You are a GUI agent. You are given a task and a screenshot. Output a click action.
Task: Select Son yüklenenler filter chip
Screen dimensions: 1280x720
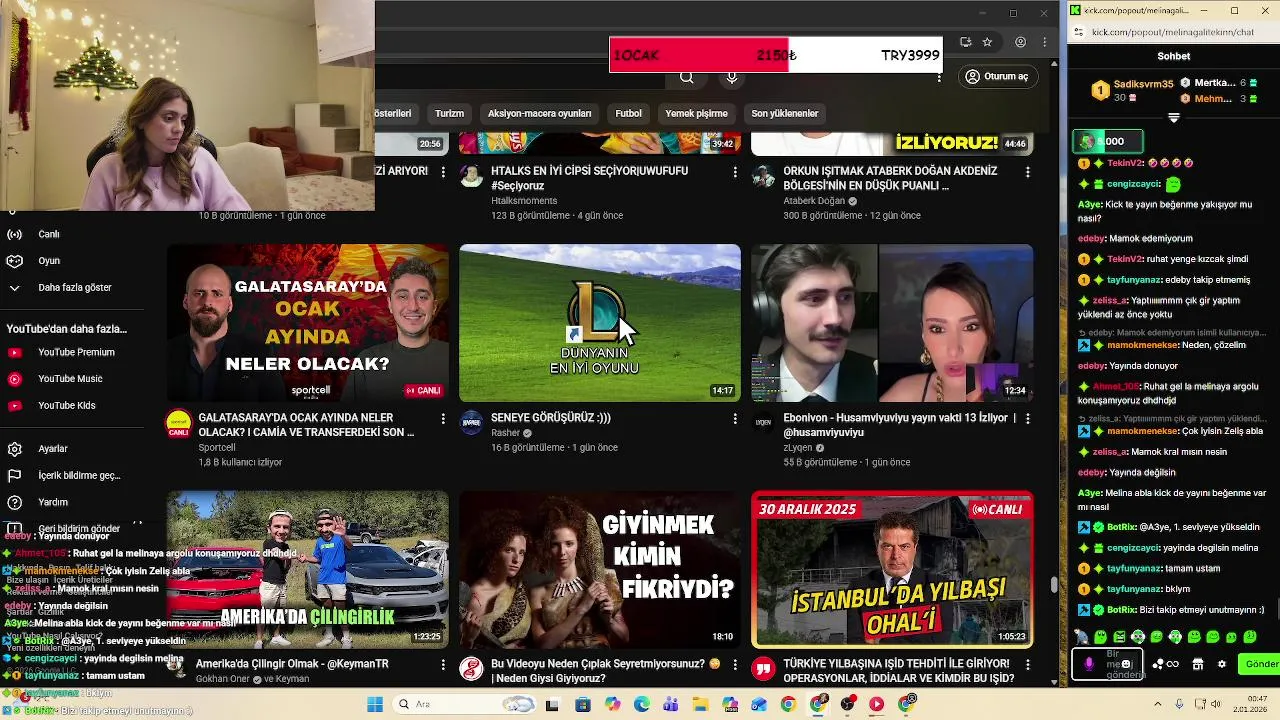785,114
